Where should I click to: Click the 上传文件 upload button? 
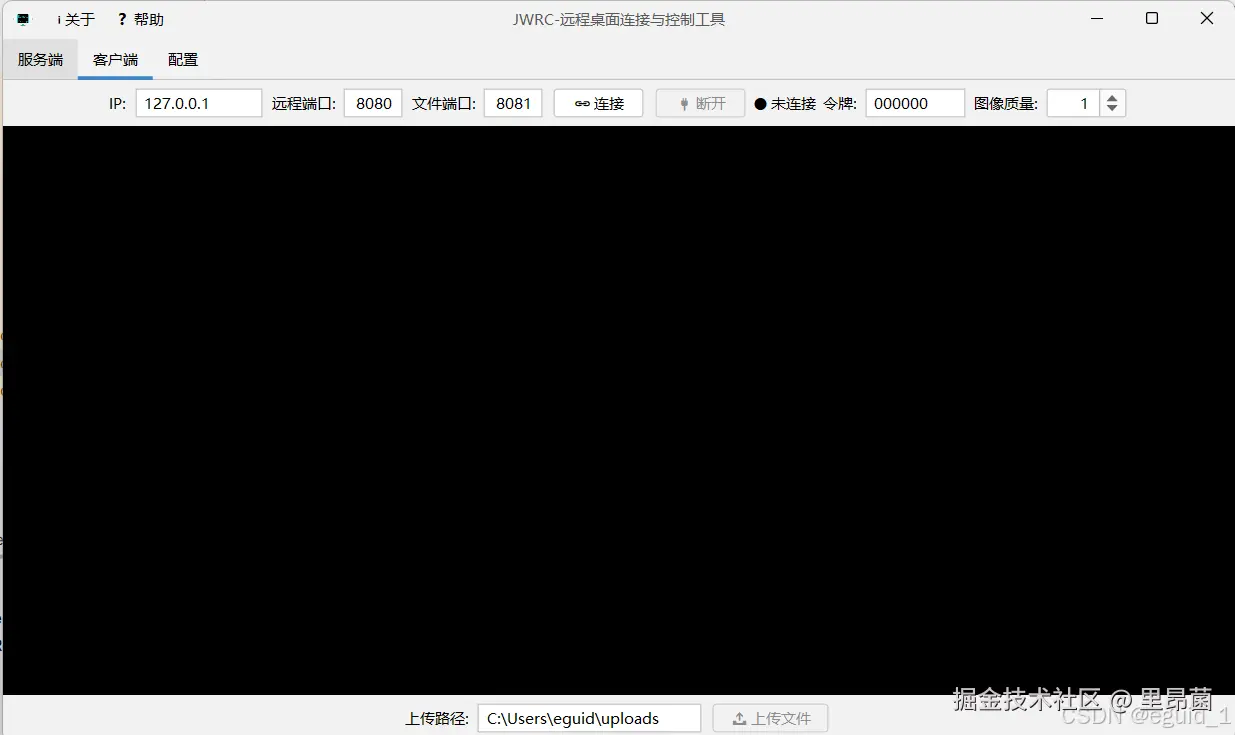[770, 718]
